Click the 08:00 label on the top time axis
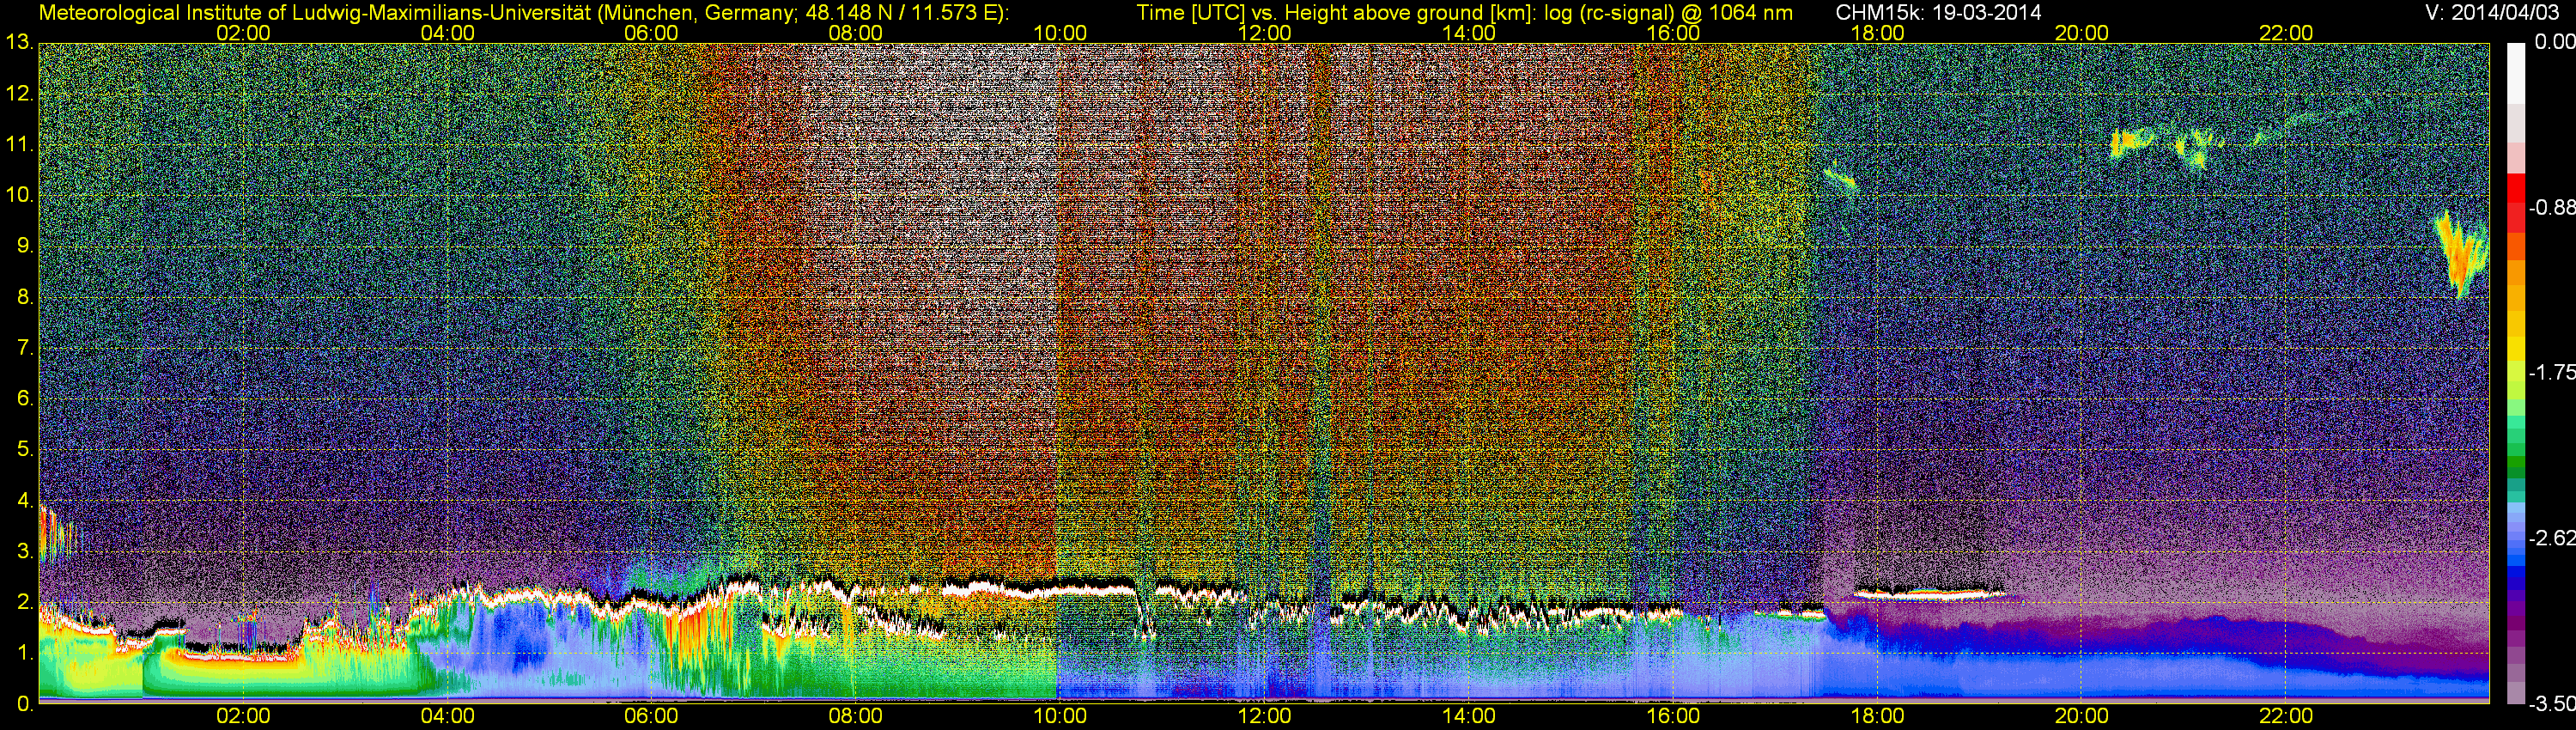This screenshot has height=730, width=2576. [856, 33]
